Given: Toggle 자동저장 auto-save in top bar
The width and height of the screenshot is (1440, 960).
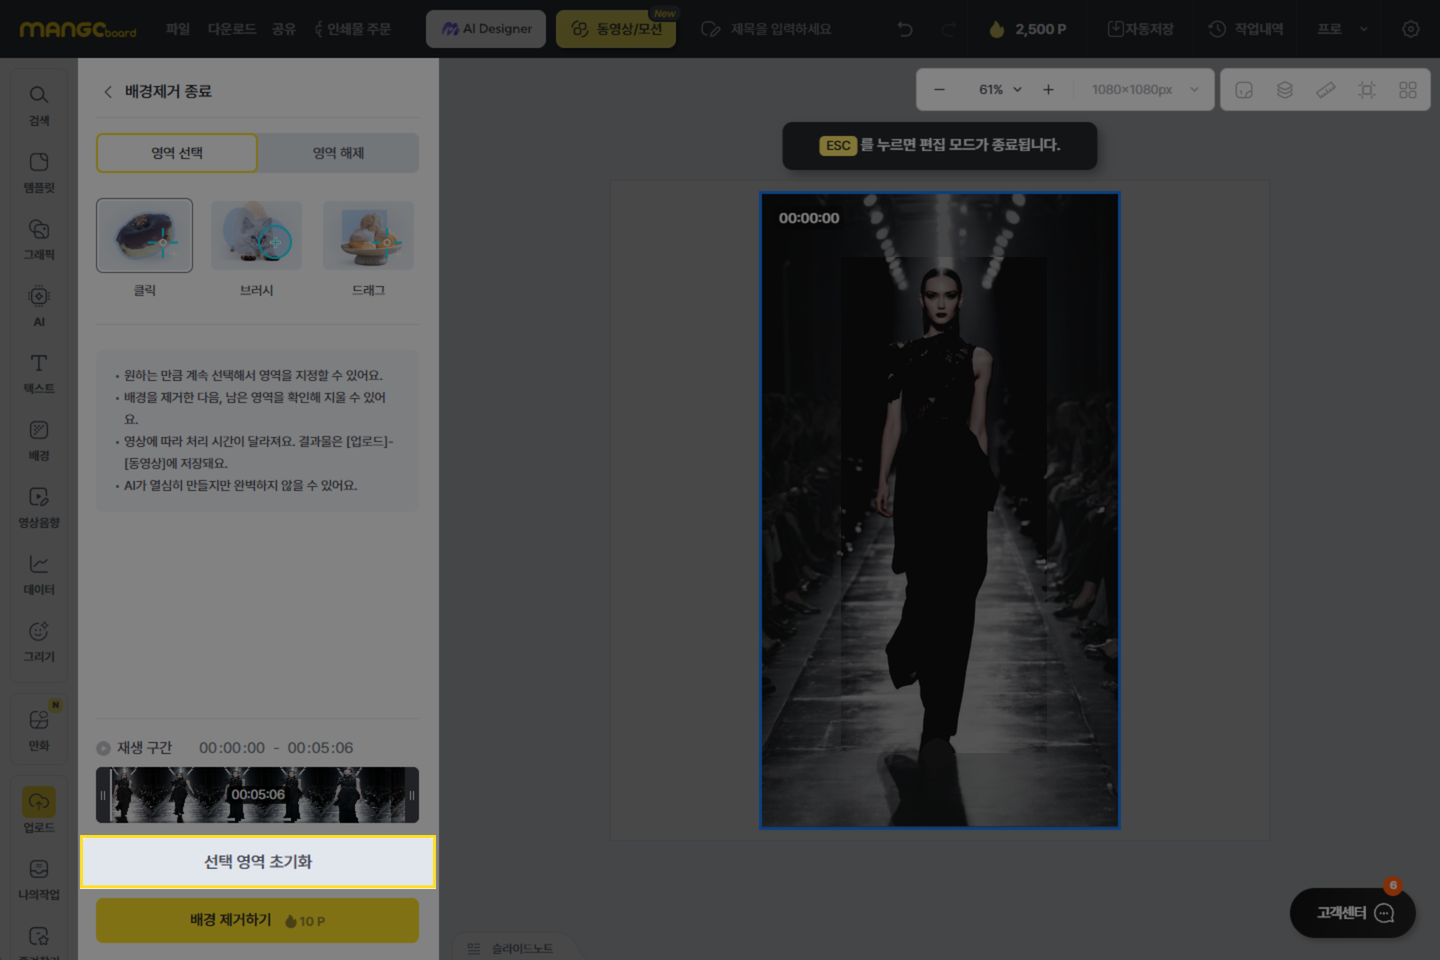Looking at the screenshot, I should [x=1141, y=29].
